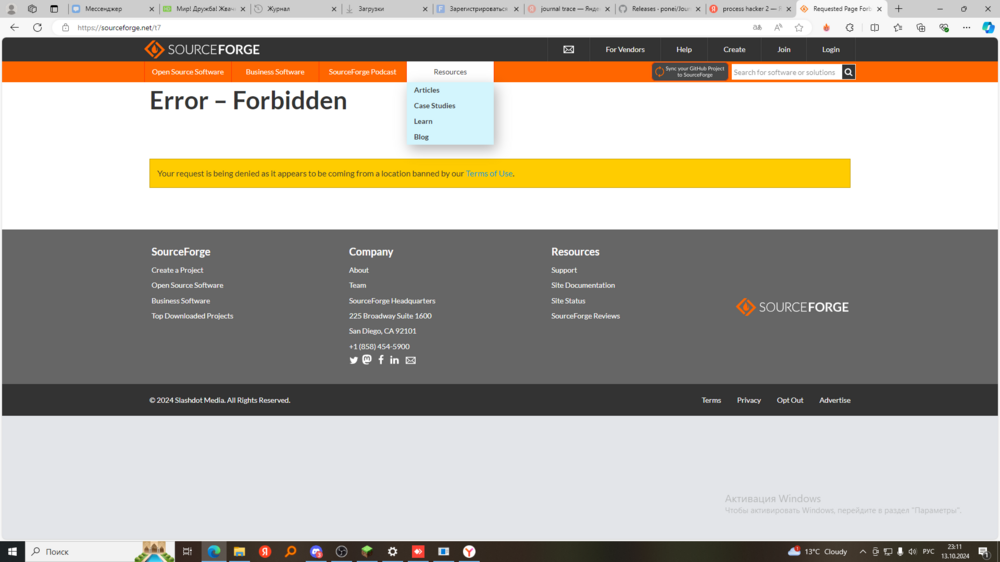Open SourceForge Facebook icon in footer

[381, 360]
